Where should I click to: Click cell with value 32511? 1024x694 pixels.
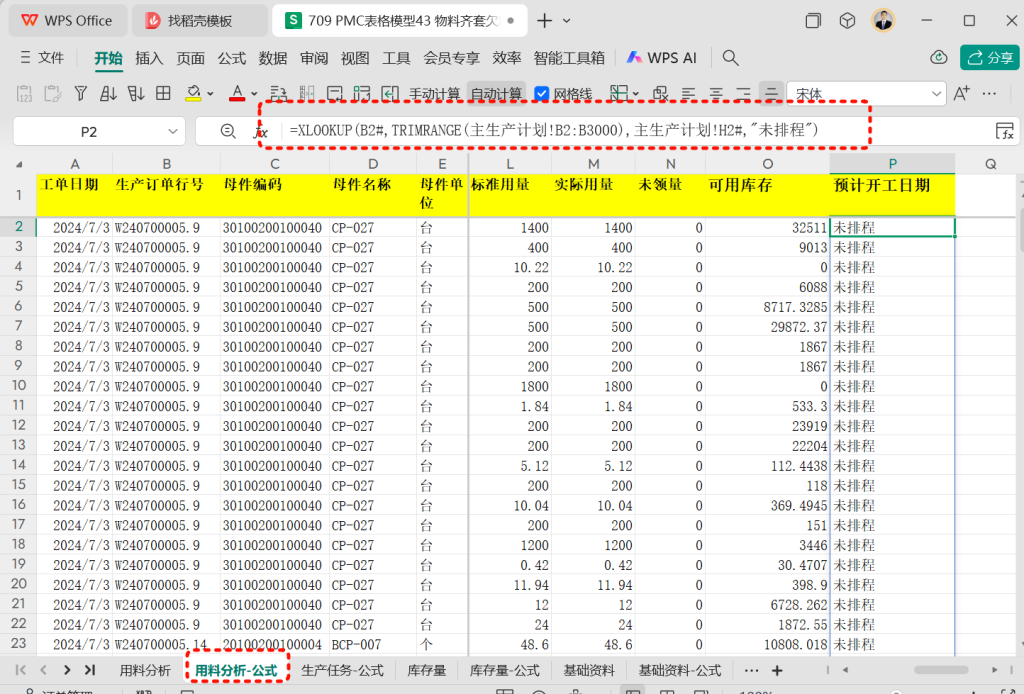pyautogui.click(x=767, y=228)
